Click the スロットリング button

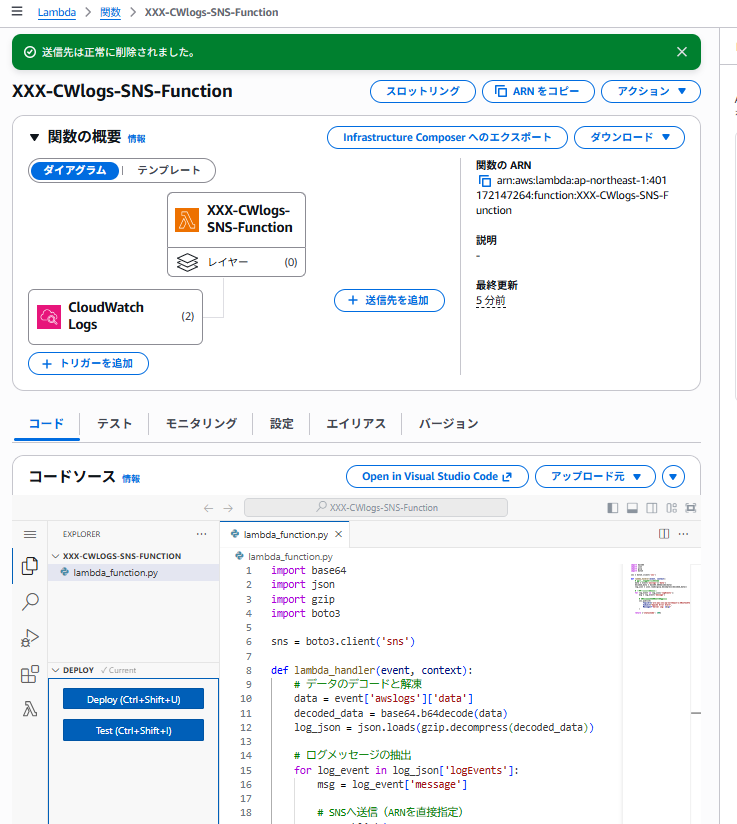click(x=423, y=91)
